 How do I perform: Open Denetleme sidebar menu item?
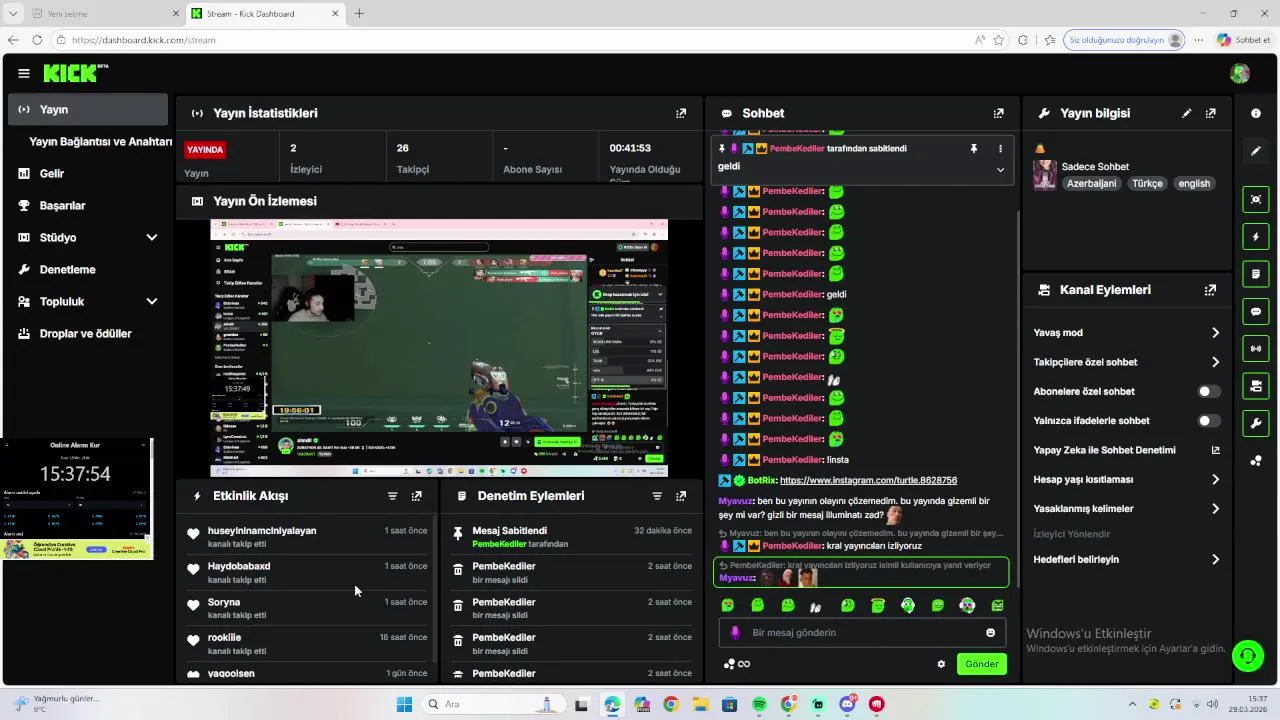coord(88,270)
